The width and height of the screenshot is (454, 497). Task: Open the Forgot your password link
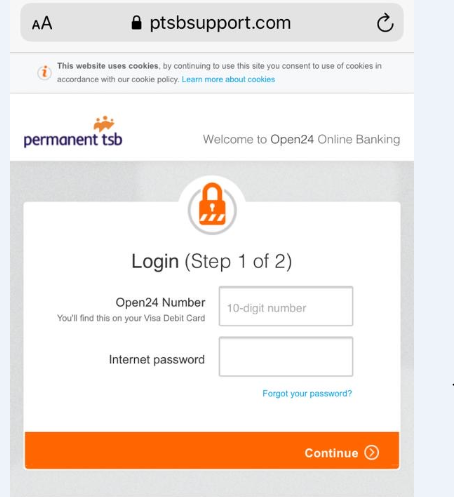(x=307, y=394)
